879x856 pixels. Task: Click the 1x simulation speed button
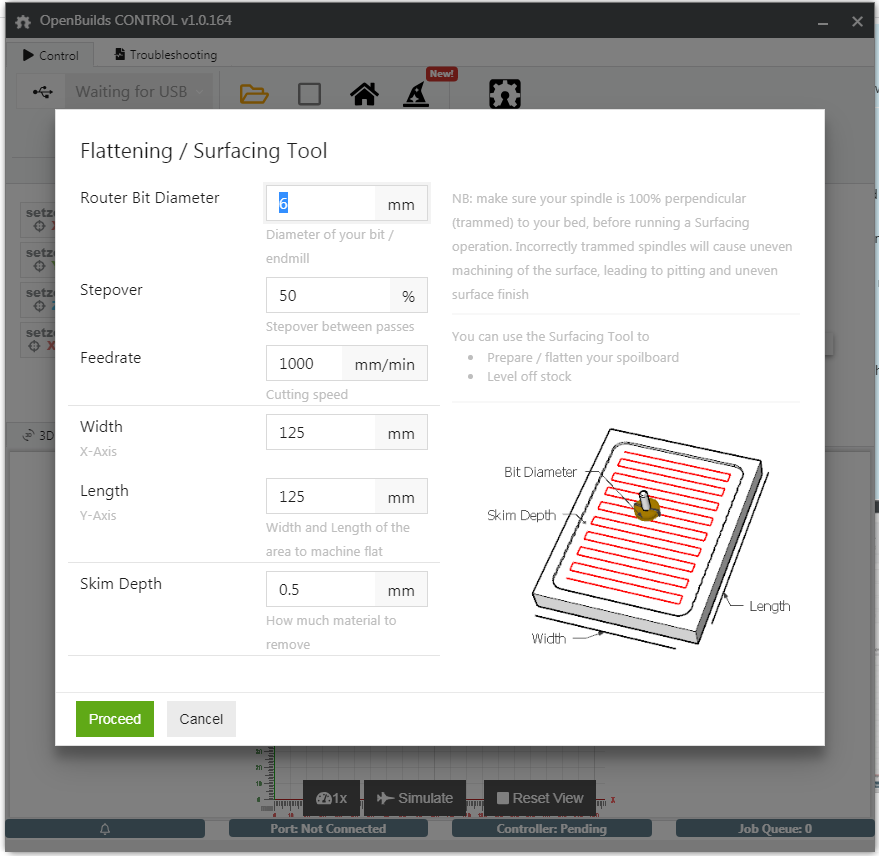click(x=331, y=798)
